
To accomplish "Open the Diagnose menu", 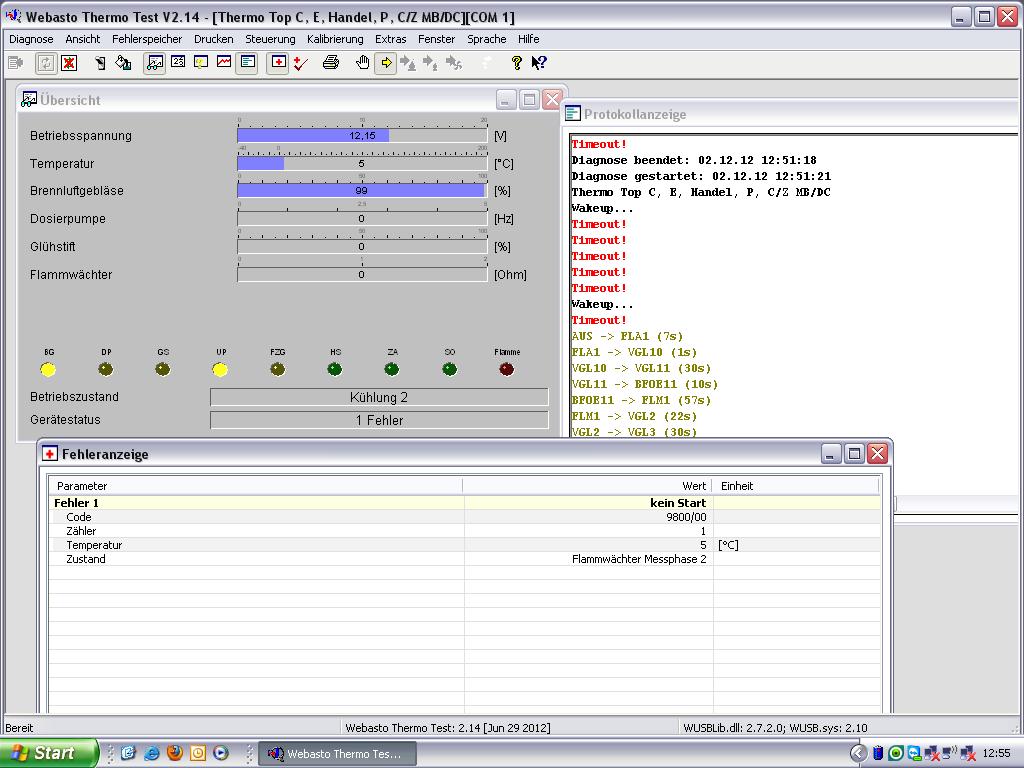I will 31,39.
